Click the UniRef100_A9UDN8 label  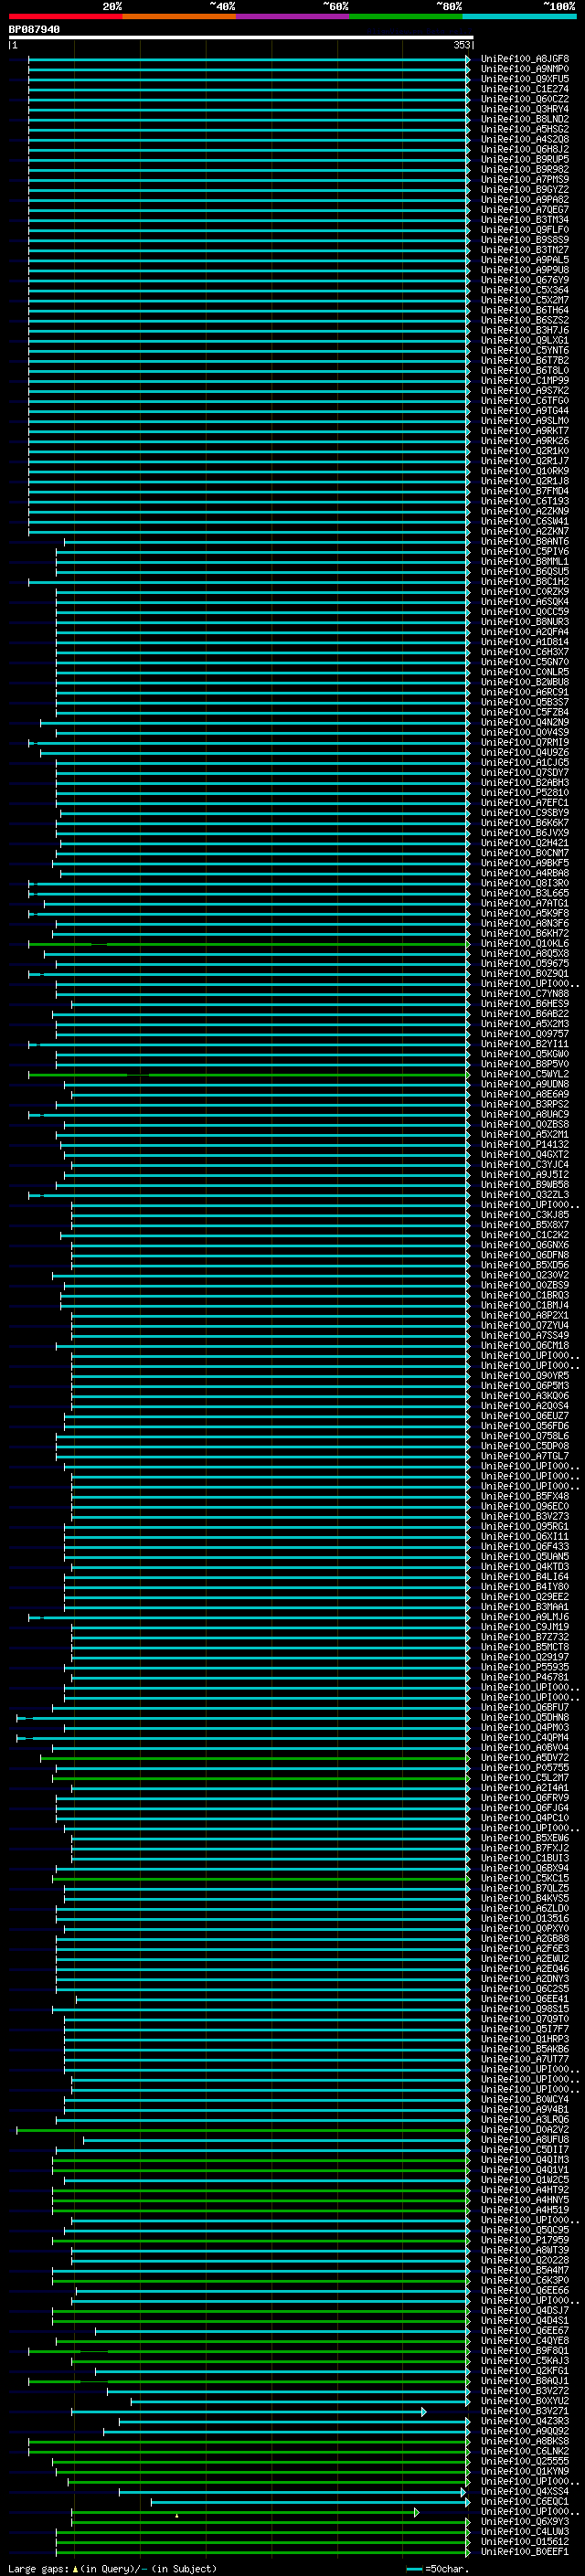coord(525,1084)
